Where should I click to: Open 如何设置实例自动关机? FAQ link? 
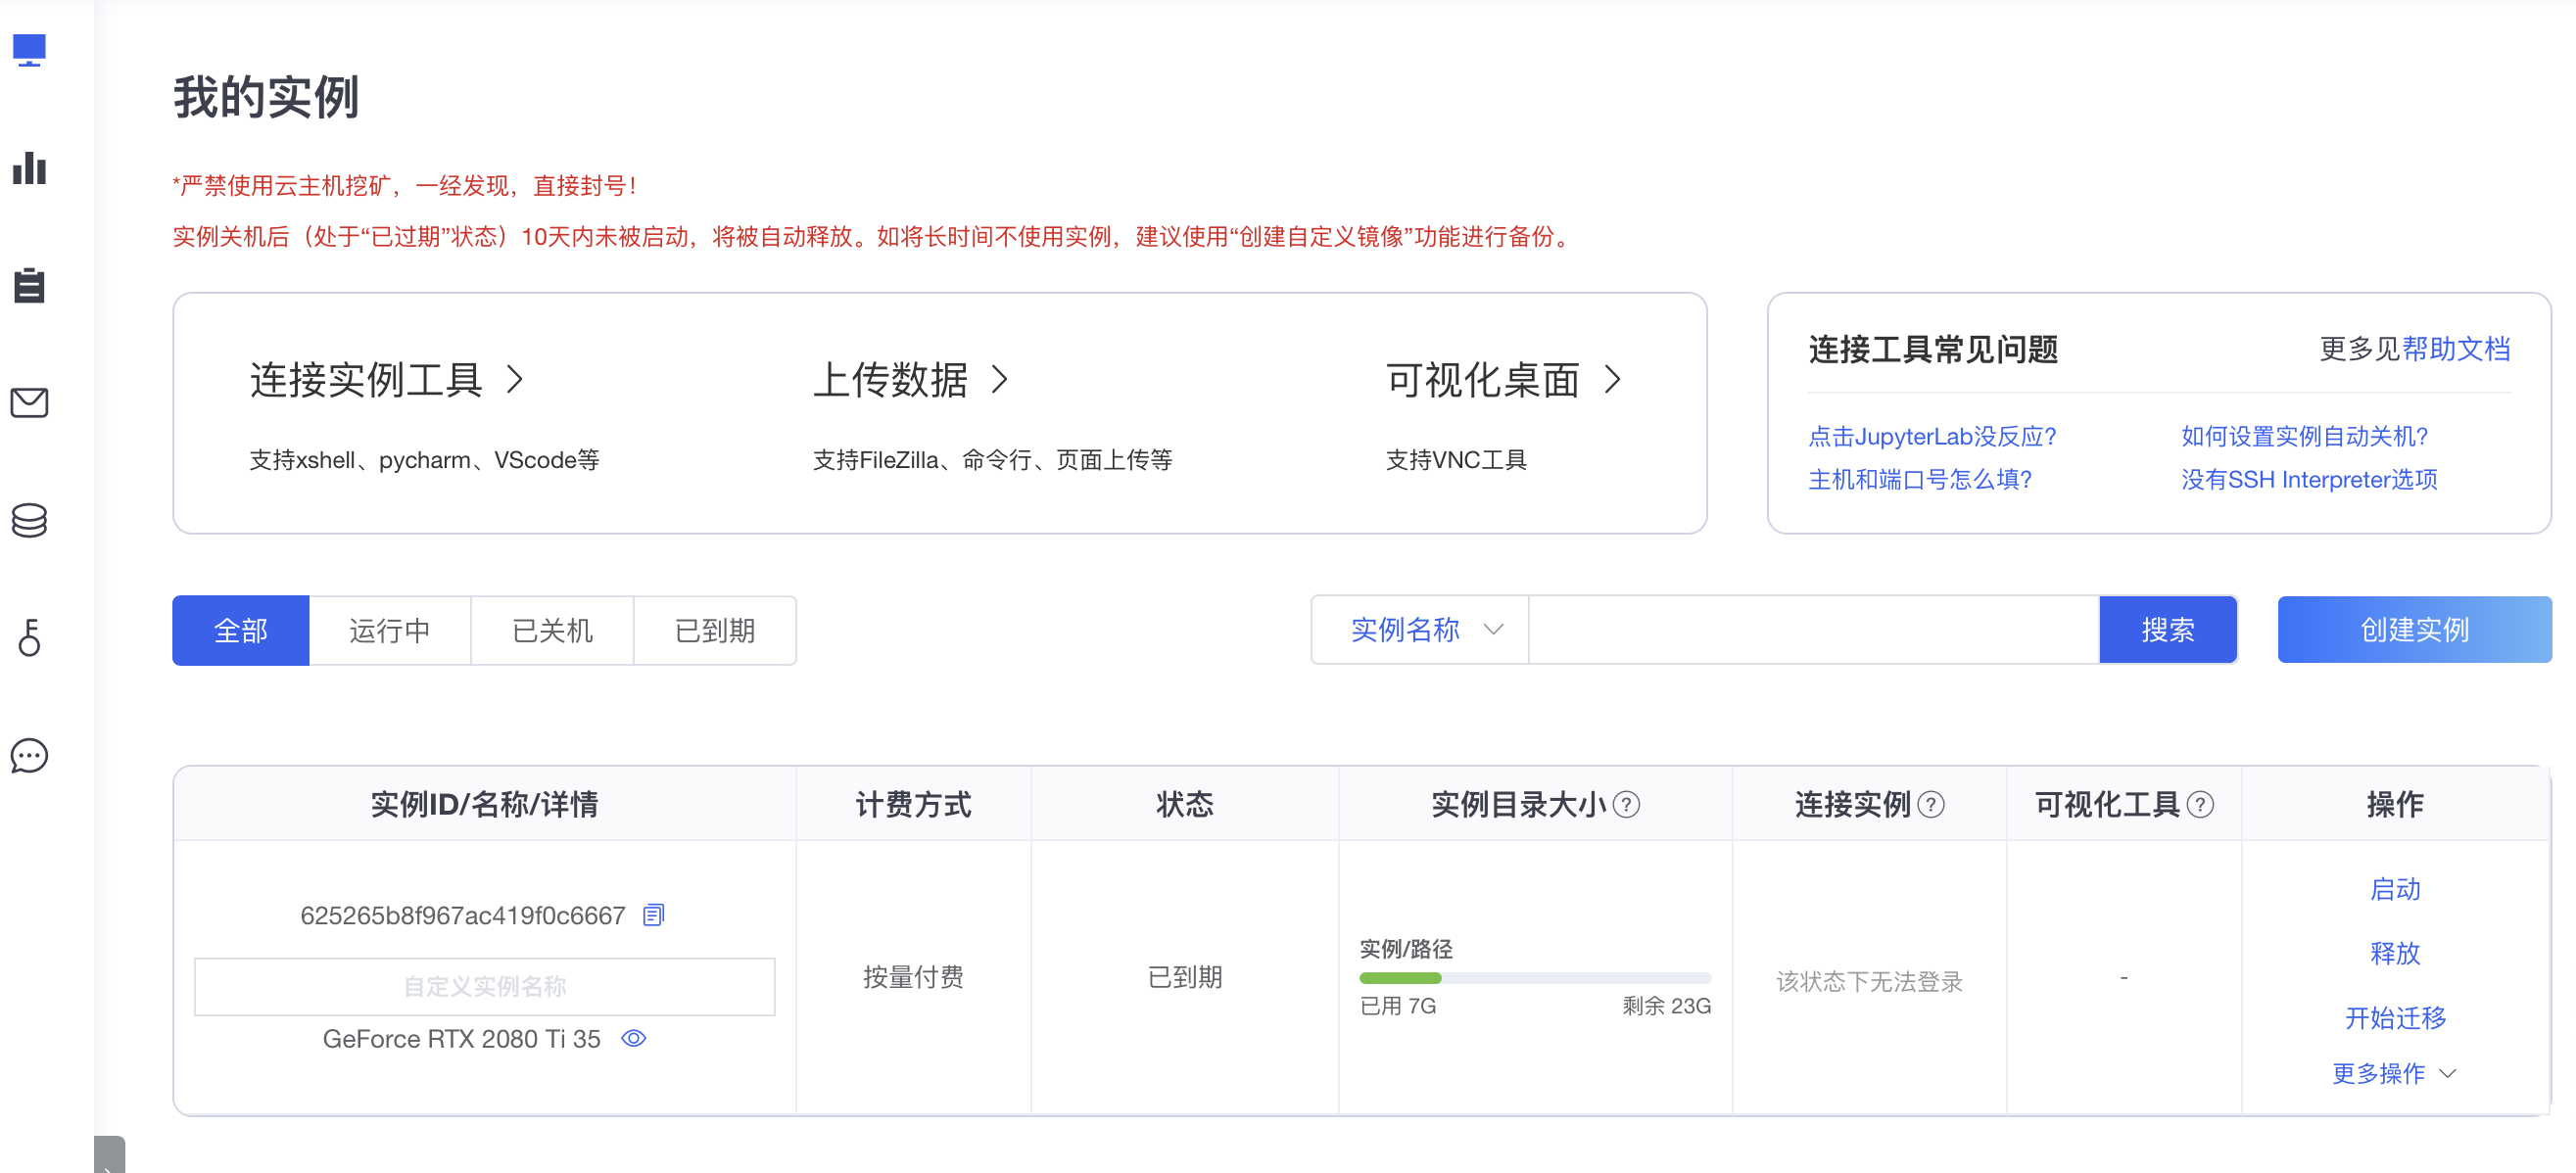(2304, 436)
